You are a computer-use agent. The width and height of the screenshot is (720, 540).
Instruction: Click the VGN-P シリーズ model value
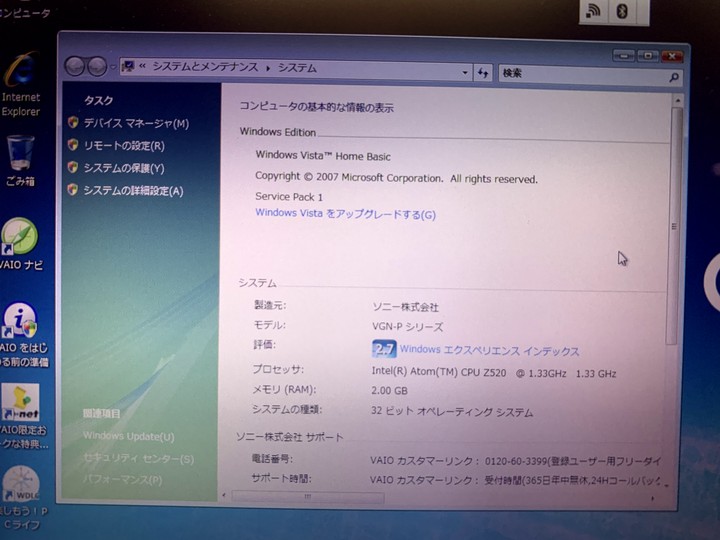[407, 327]
